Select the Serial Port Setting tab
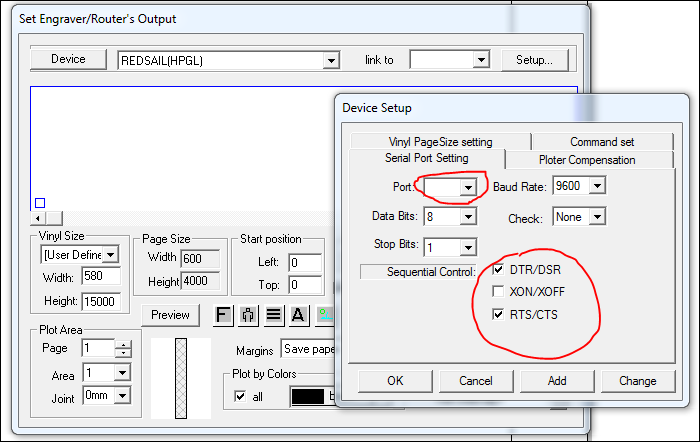Screen dimensions: 700x442 [427, 158]
